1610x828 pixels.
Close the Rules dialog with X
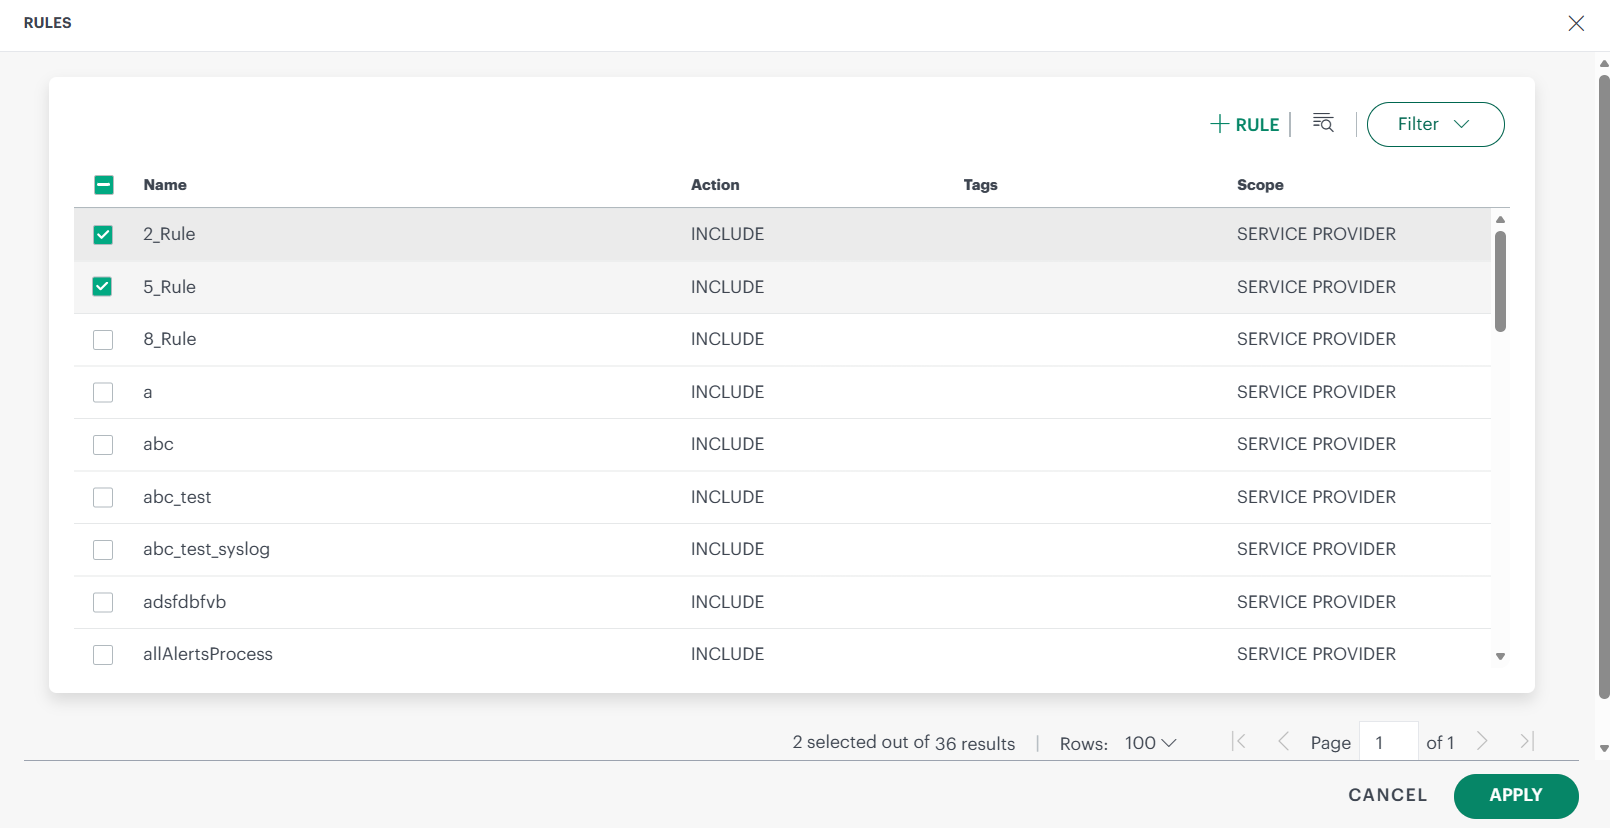point(1576,23)
